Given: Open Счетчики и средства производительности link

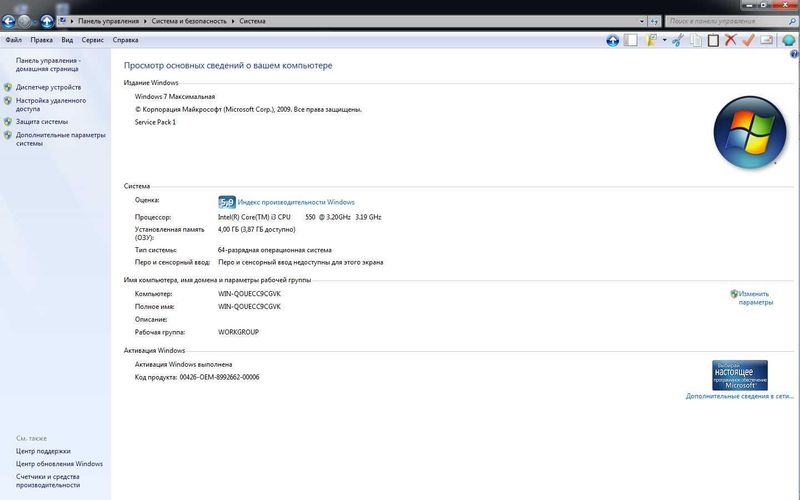Looking at the screenshot, I should coord(48,481).
